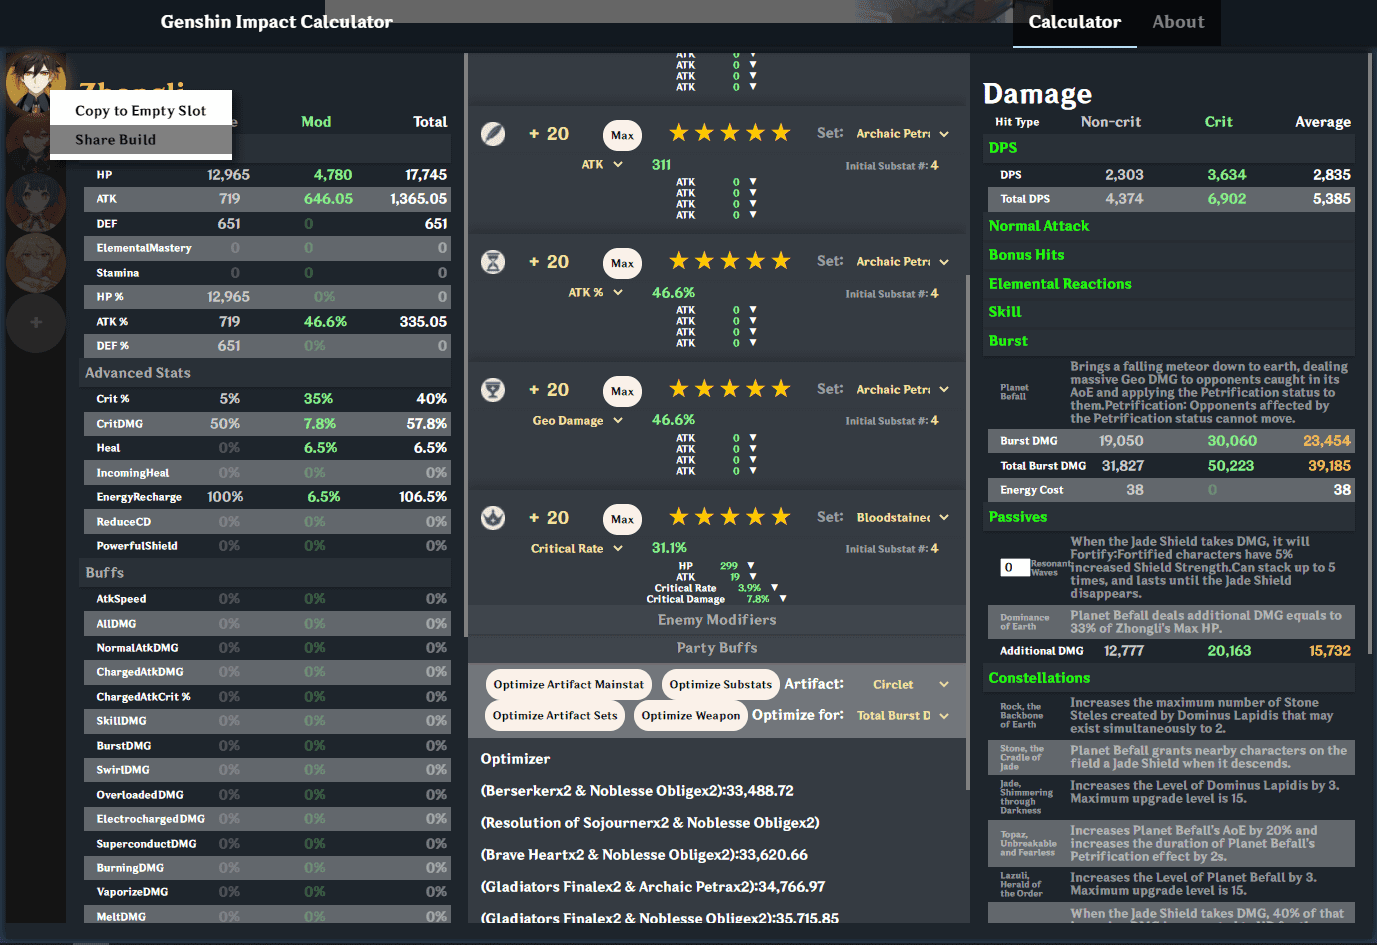
Task: Switch to the About tab
Action: point(1178,22)
